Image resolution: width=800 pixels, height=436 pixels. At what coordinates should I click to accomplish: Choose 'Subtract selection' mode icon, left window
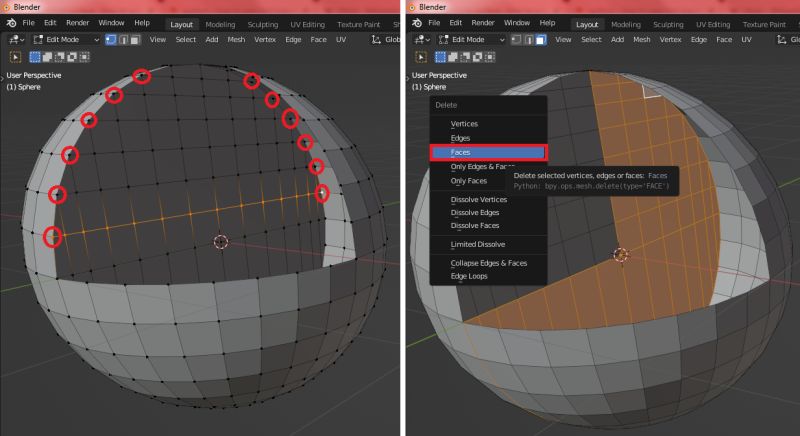[x=59, y=57]
